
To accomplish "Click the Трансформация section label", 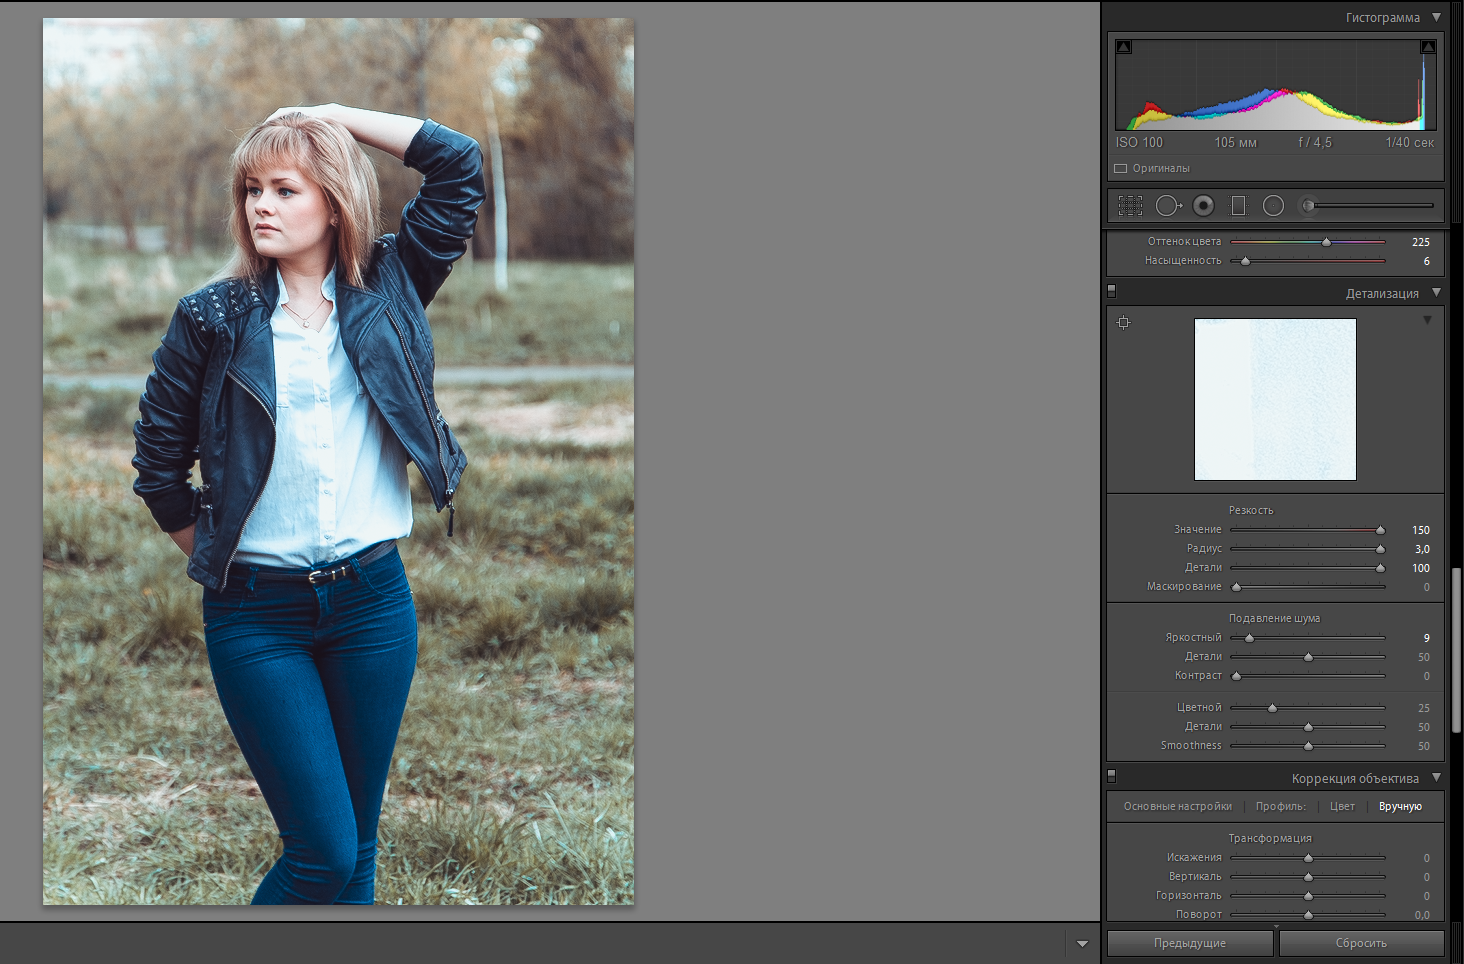I will coord(1270,838).
